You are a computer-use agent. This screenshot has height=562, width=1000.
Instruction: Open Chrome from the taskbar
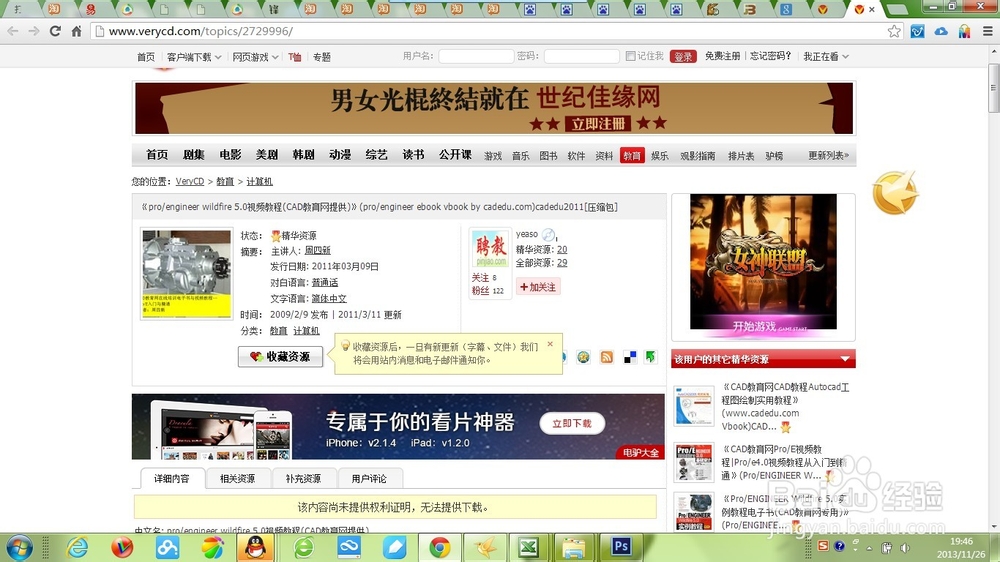point(439,548)
